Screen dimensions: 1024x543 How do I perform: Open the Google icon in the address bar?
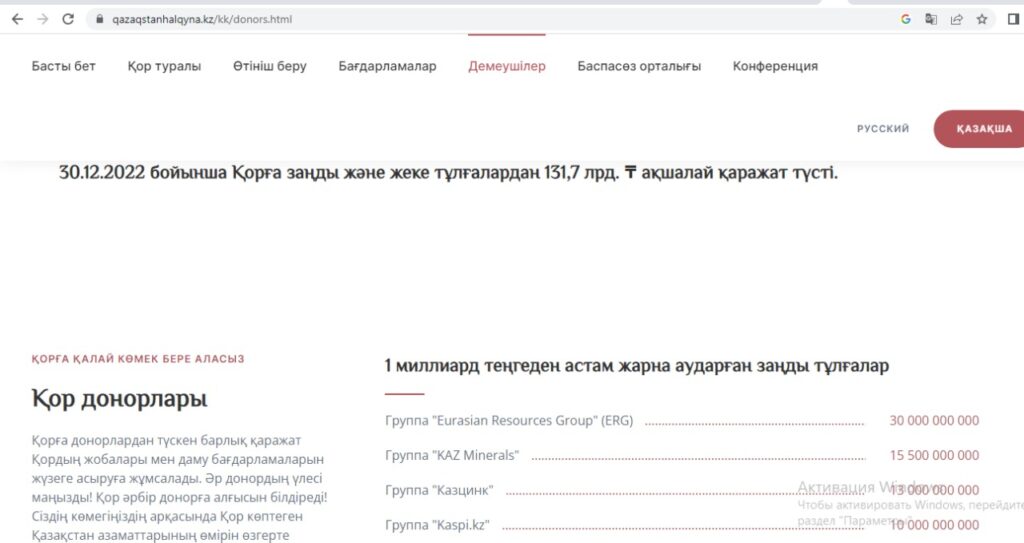tap(906, 19)
